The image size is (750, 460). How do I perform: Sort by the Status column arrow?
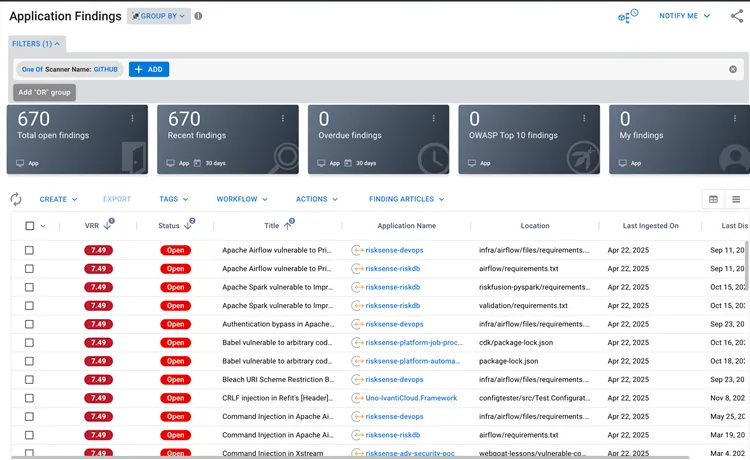189,224
